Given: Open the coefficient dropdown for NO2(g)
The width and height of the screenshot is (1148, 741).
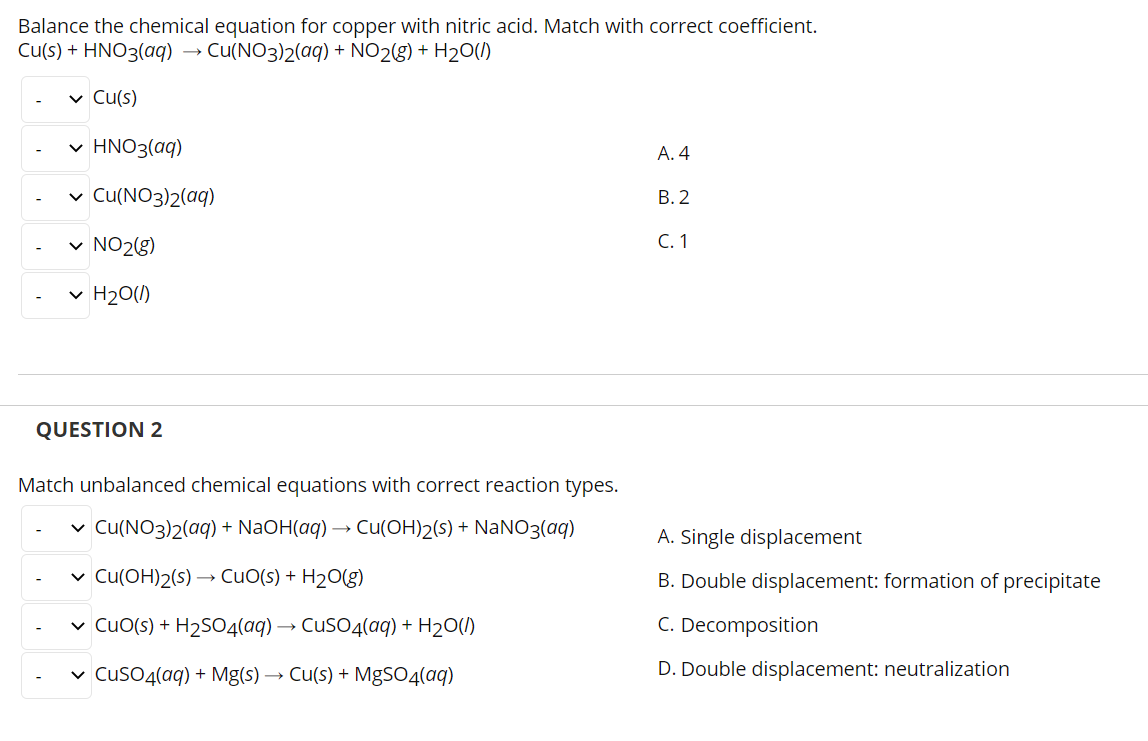Looking at the screenshot, I should pyautogui.click(x=55, y=245).
